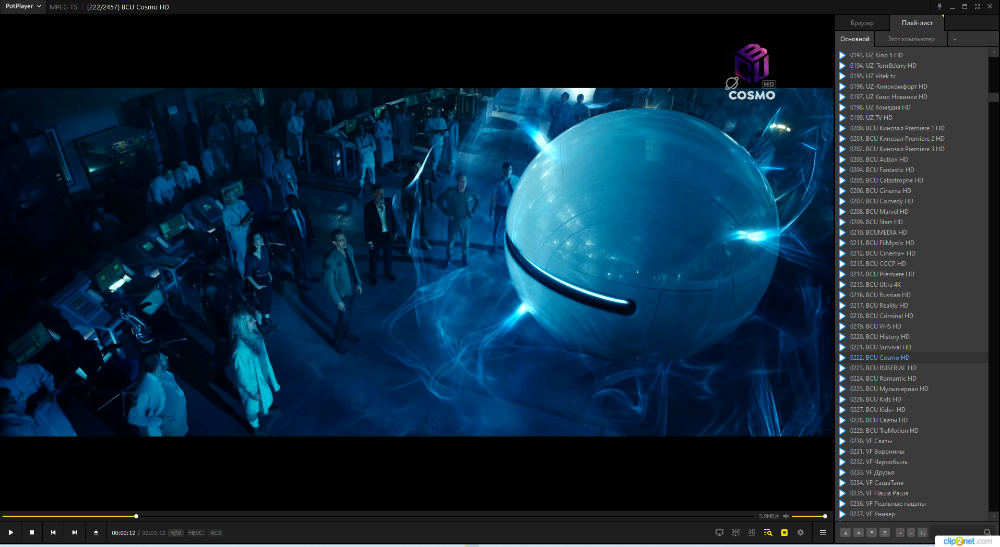Pin the player window on top
This screenshot has width=1000, height=547.
coord(939,6)
